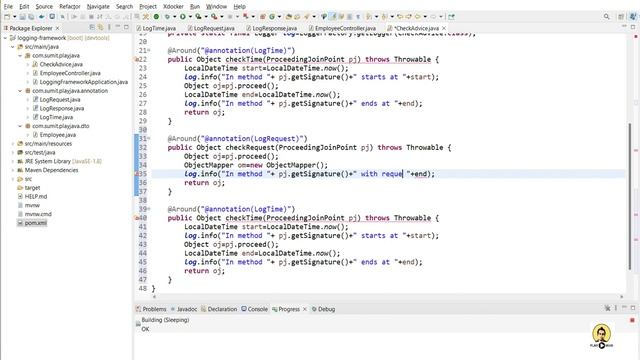
Task: Click the Open Type toolbar icon
Action: (x=289, y=17)
